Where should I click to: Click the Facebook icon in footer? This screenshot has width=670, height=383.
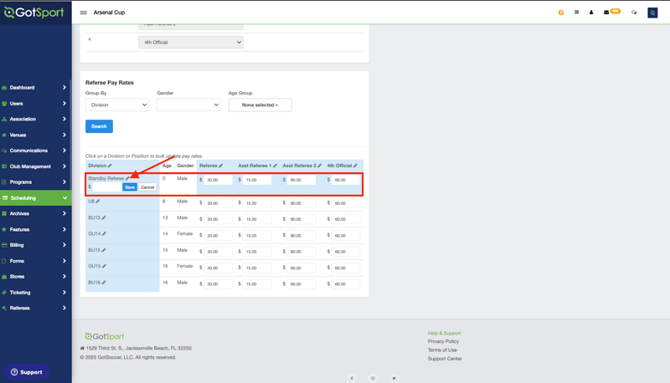click(x=352, y=378)
